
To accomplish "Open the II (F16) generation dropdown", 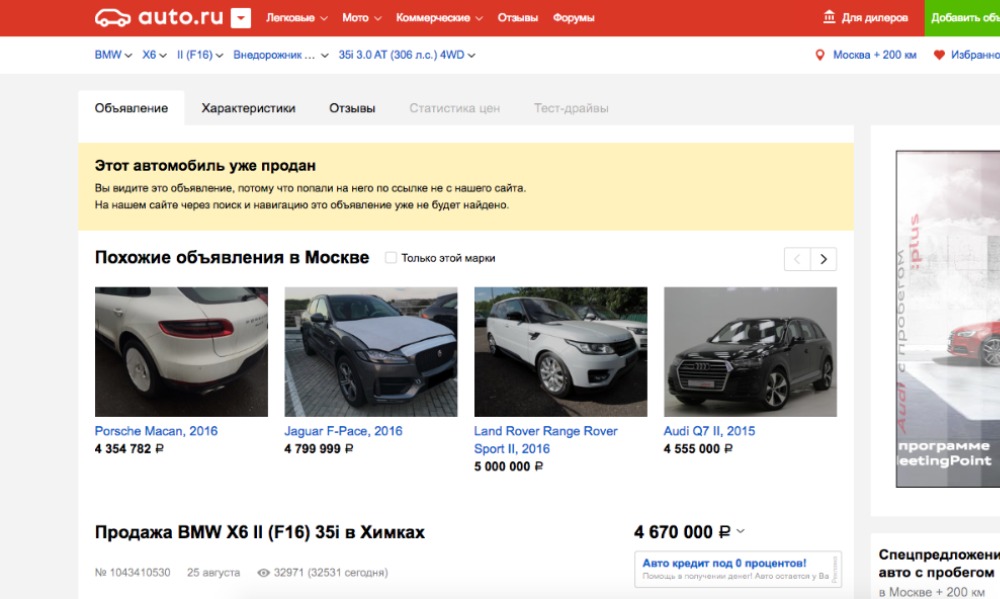I will (200, 55).
